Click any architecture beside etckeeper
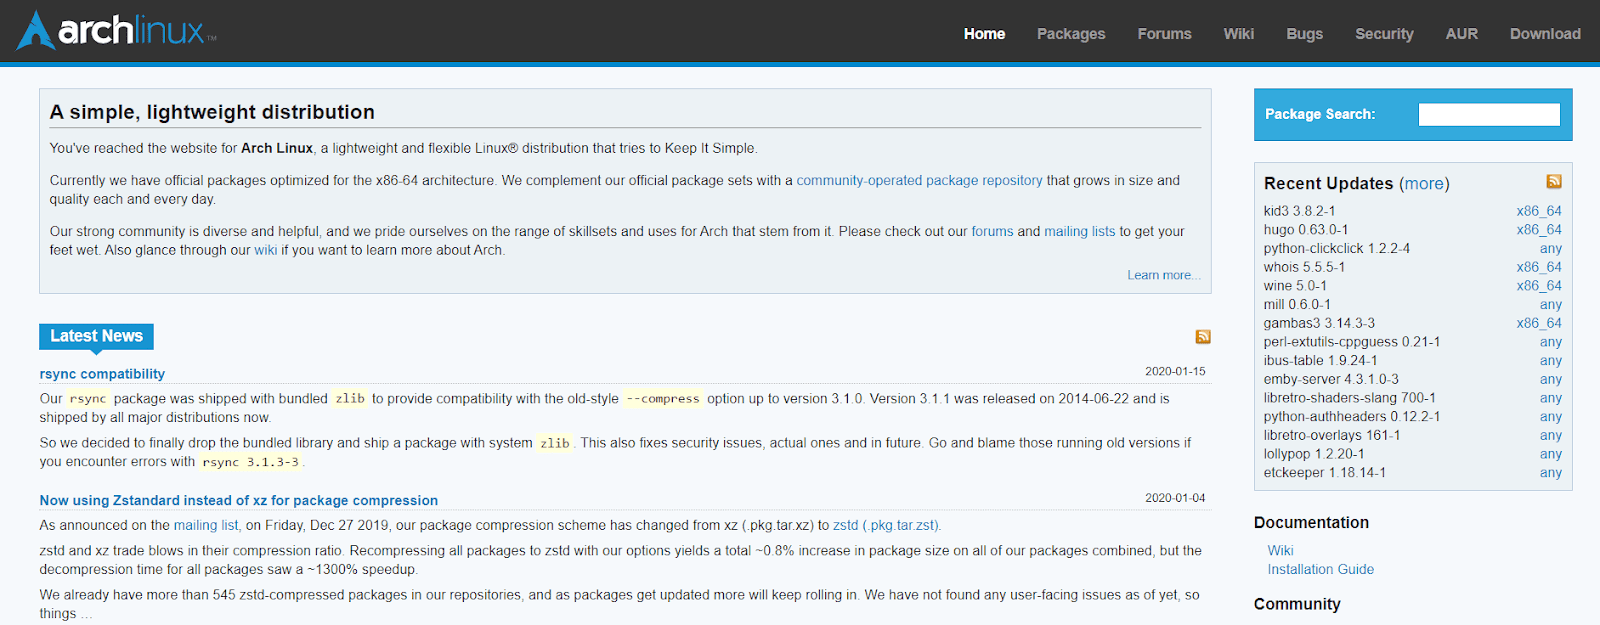 point(1551,473)
